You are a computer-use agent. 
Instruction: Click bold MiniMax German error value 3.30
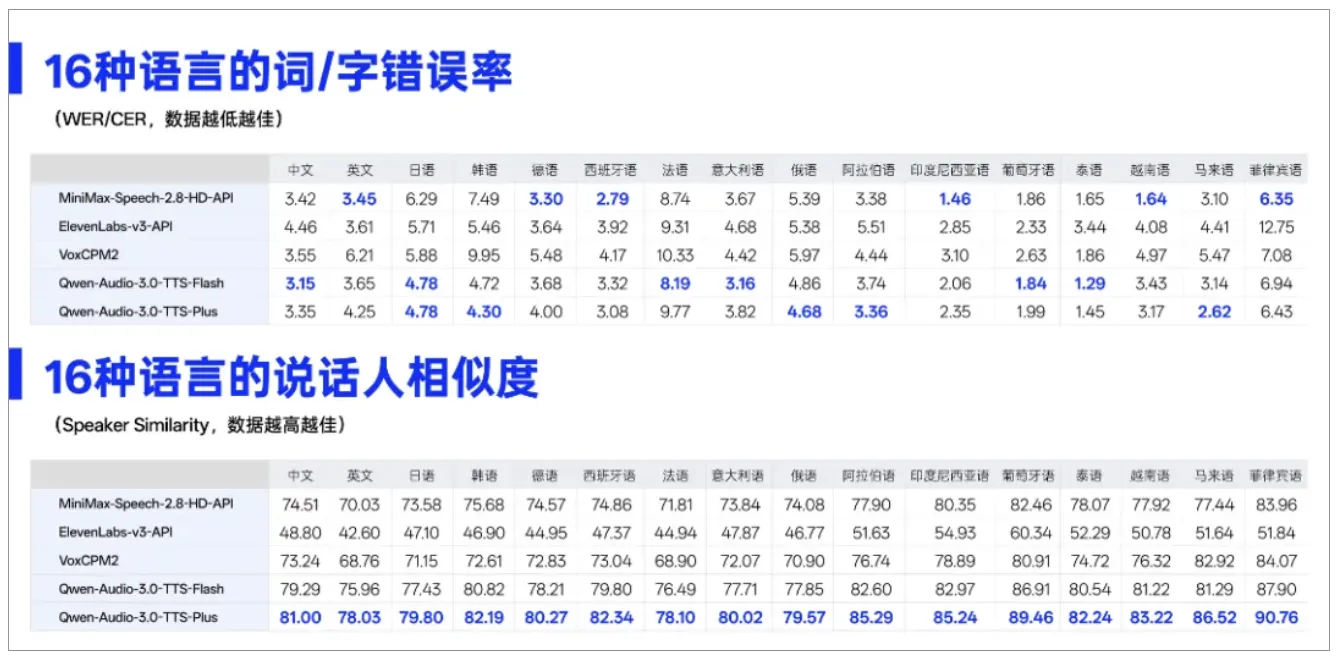pos(546,199)
